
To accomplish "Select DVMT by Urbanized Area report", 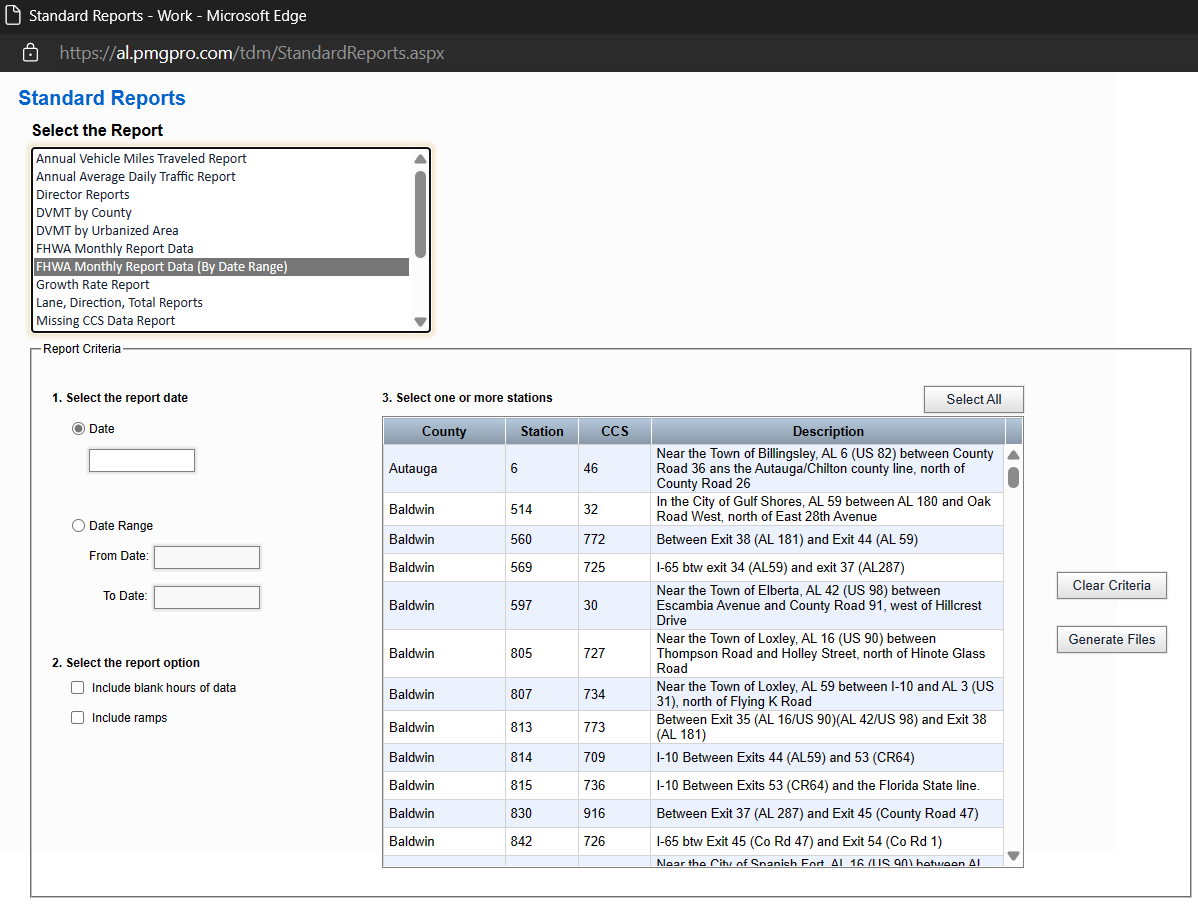I will pos(222,231).
